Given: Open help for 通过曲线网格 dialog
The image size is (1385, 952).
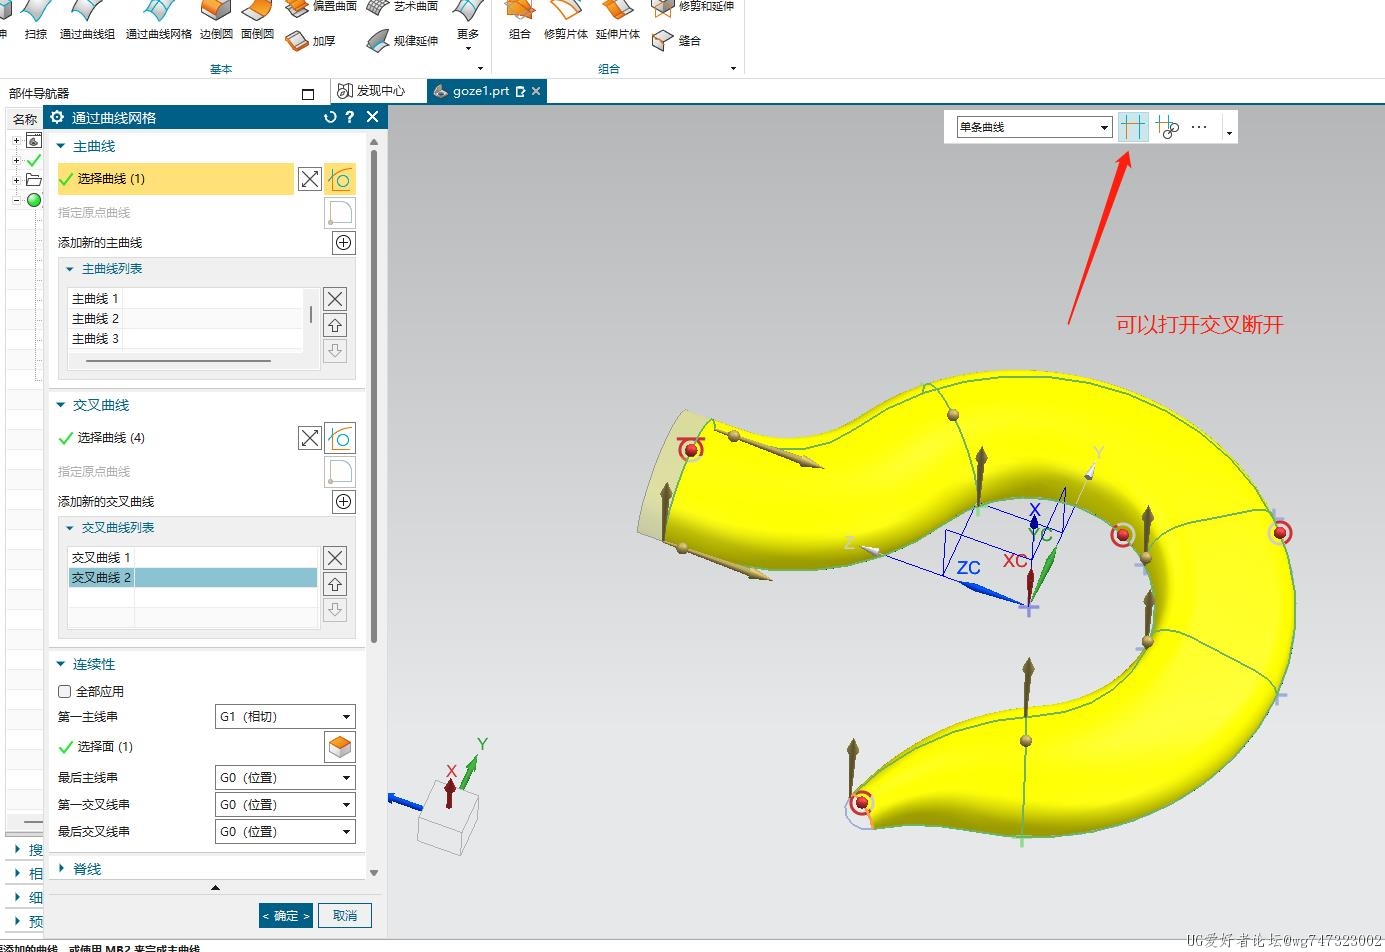Looking at the screenshot, I should 349,117.
